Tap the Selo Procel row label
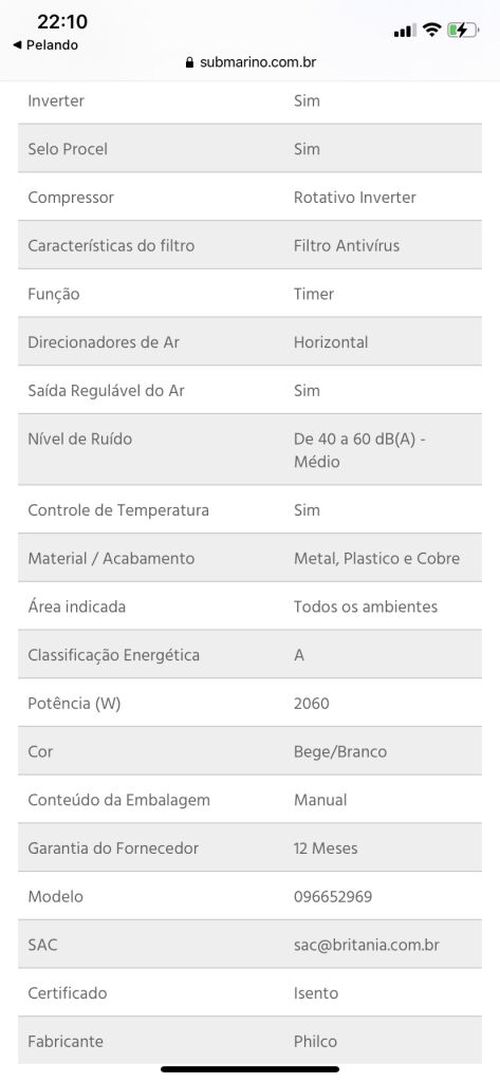Screen dimensions: 500x1082 (68, 149)
